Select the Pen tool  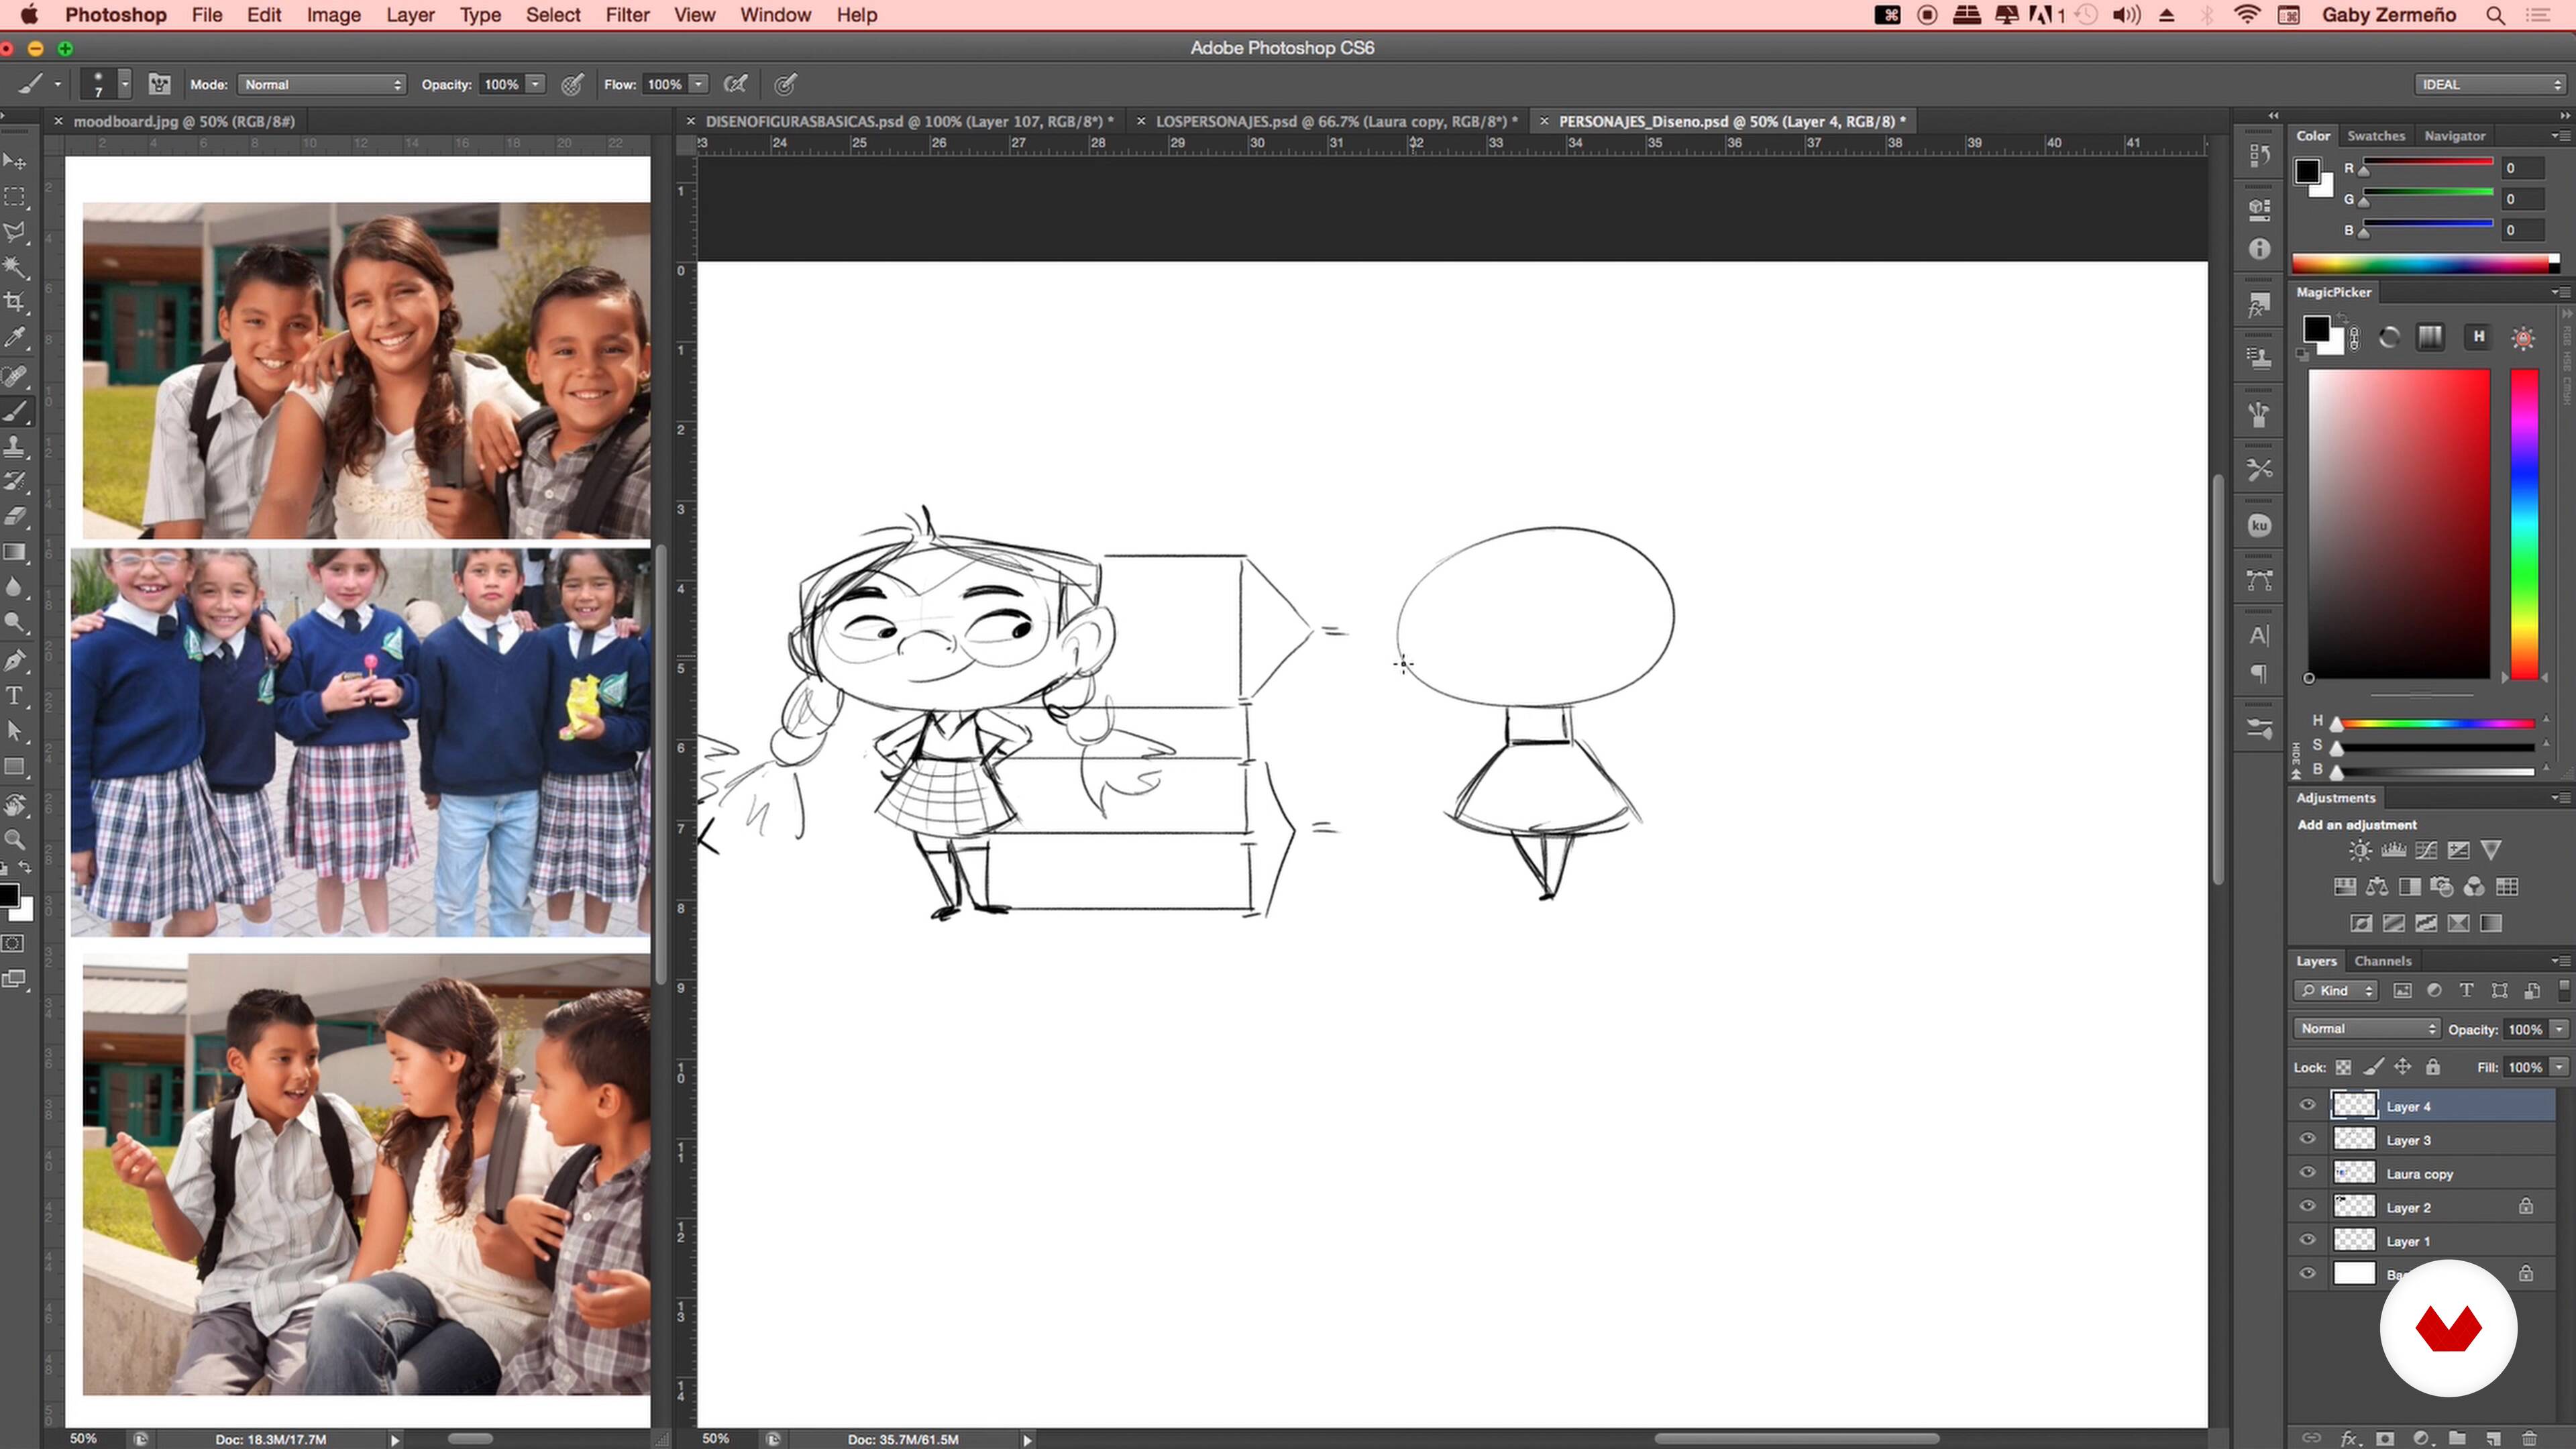coord(15,660)
